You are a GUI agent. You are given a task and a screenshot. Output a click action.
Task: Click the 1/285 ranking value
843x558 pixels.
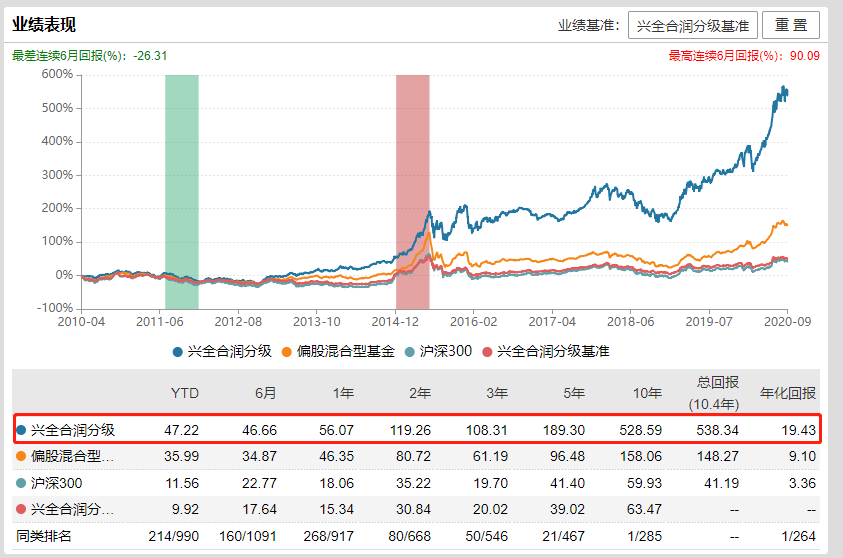[x=645, y=536]
